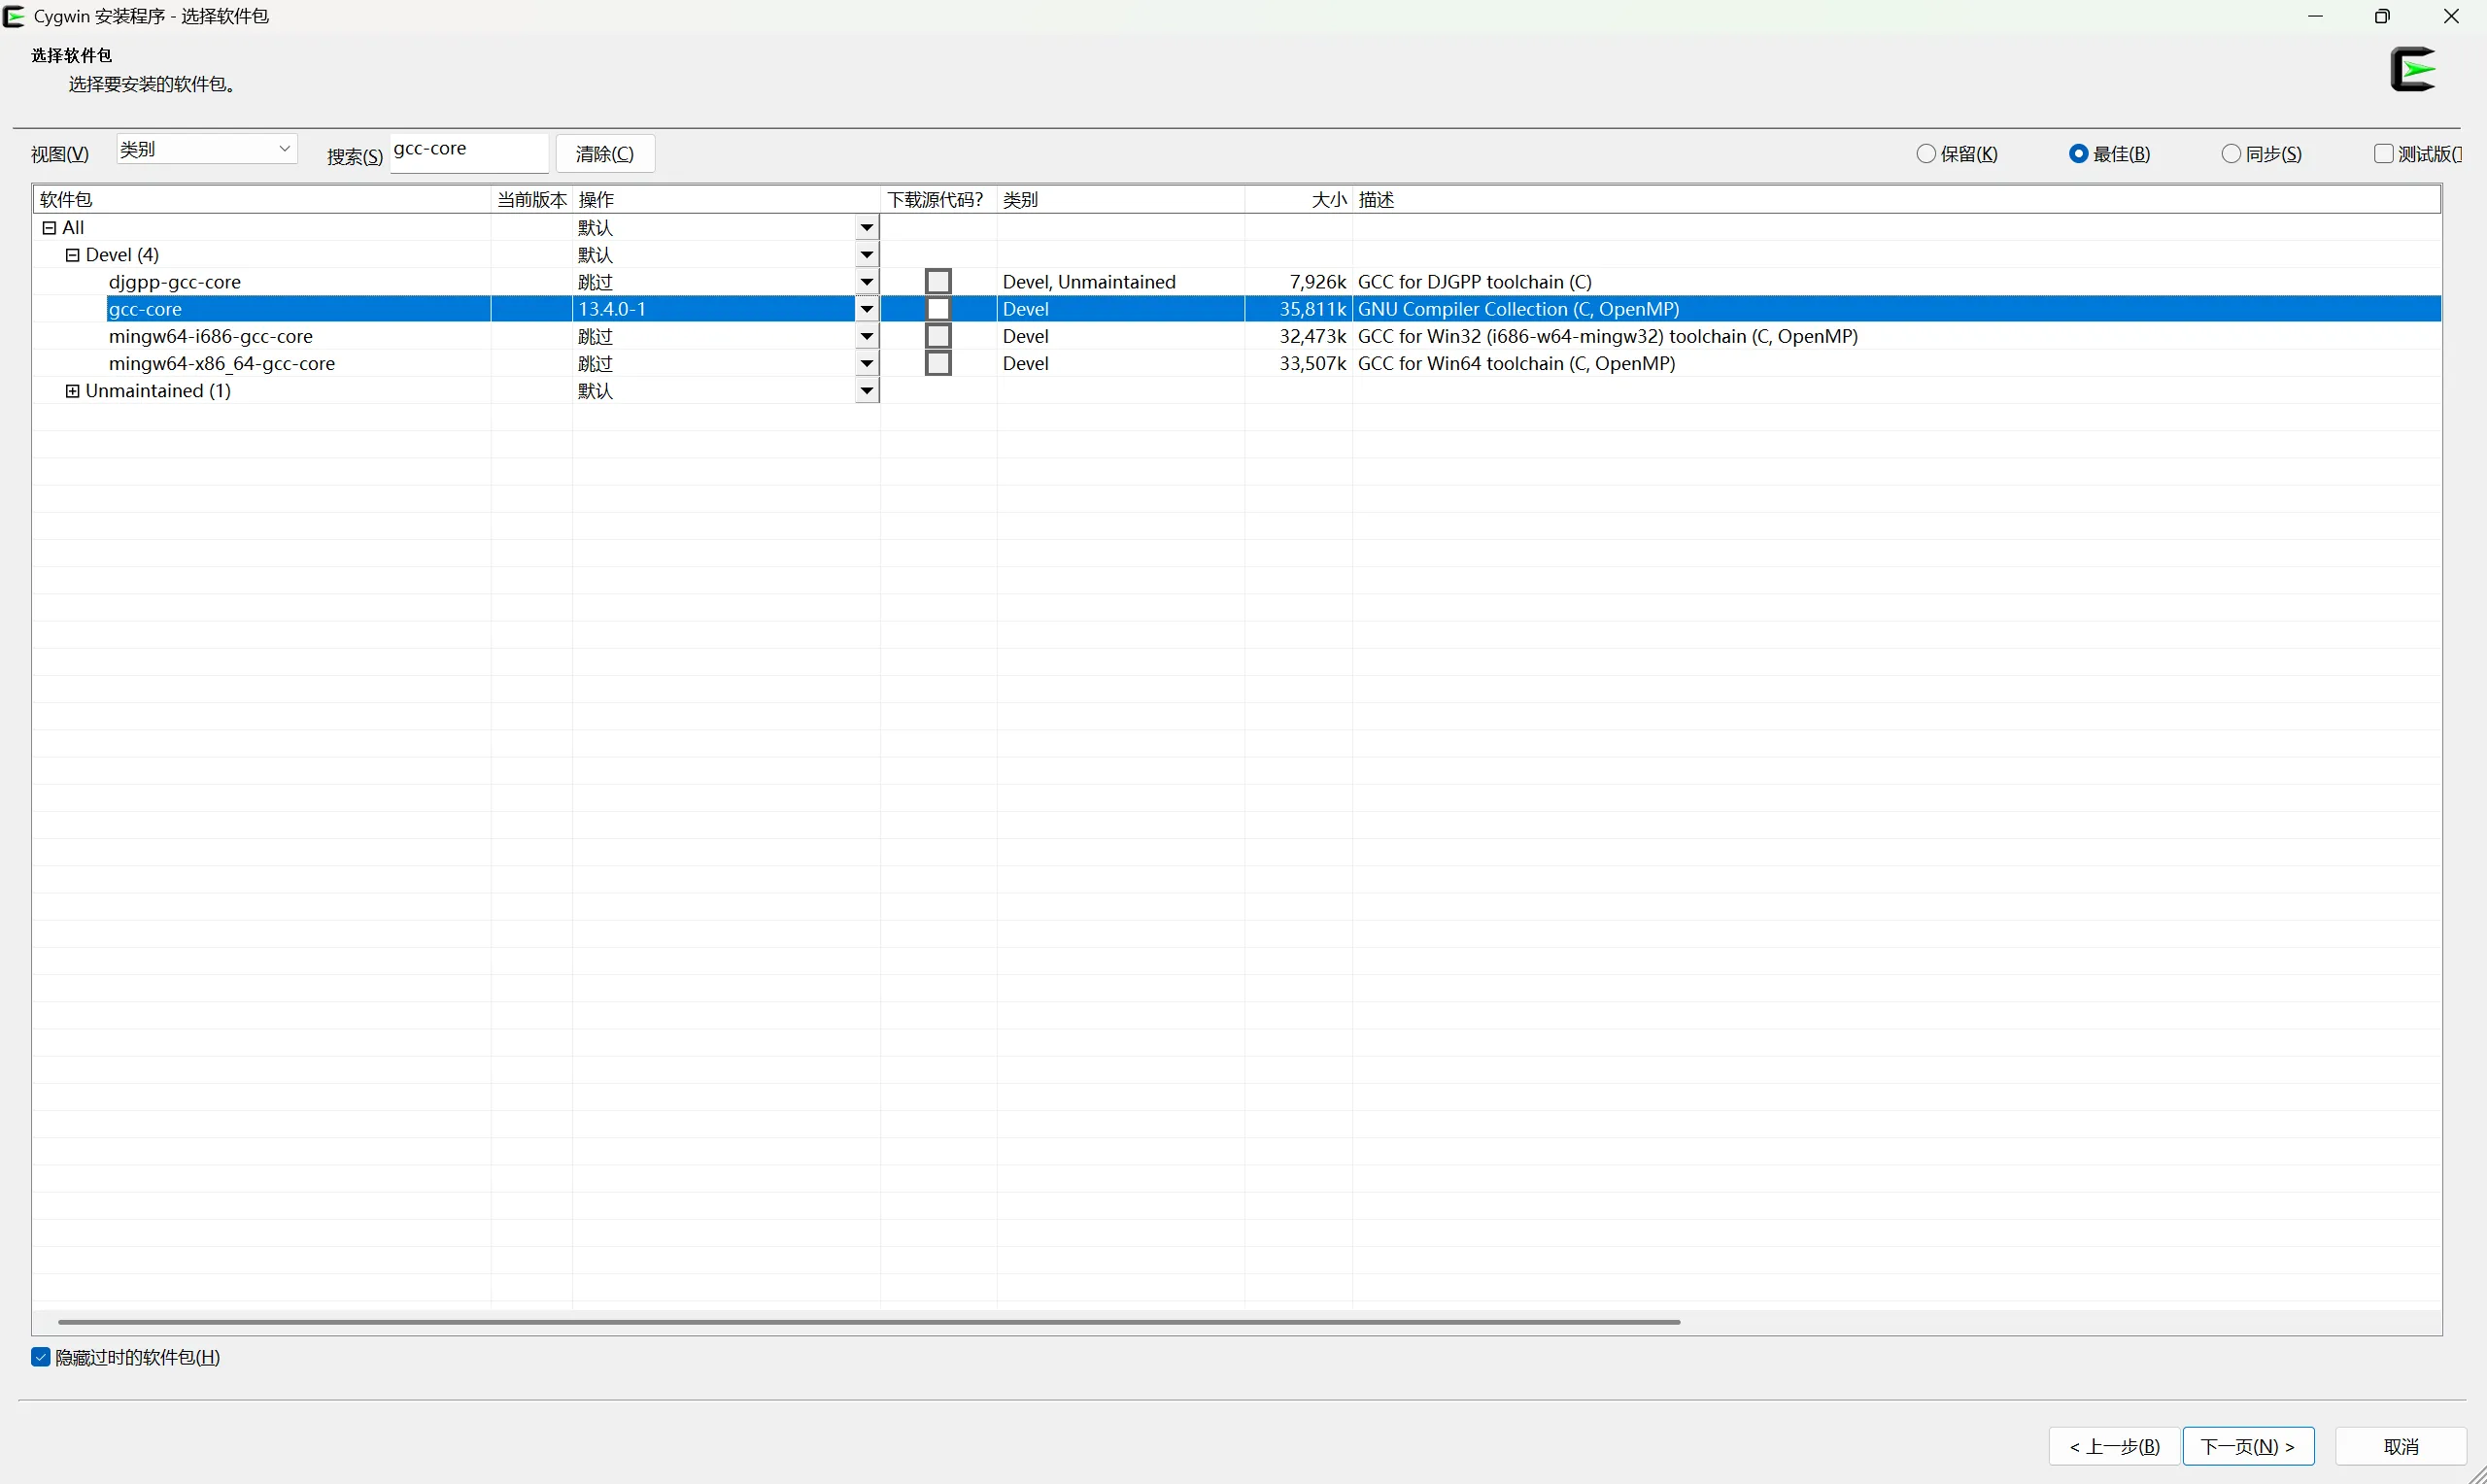Click the Cygwin logo icon at top right
Screen dimensions: 2487x1484
[x=2413, y=70]
